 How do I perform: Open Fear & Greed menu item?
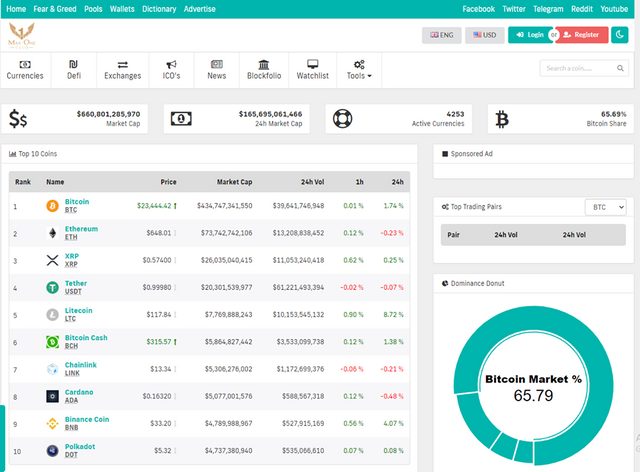point(55,9)
